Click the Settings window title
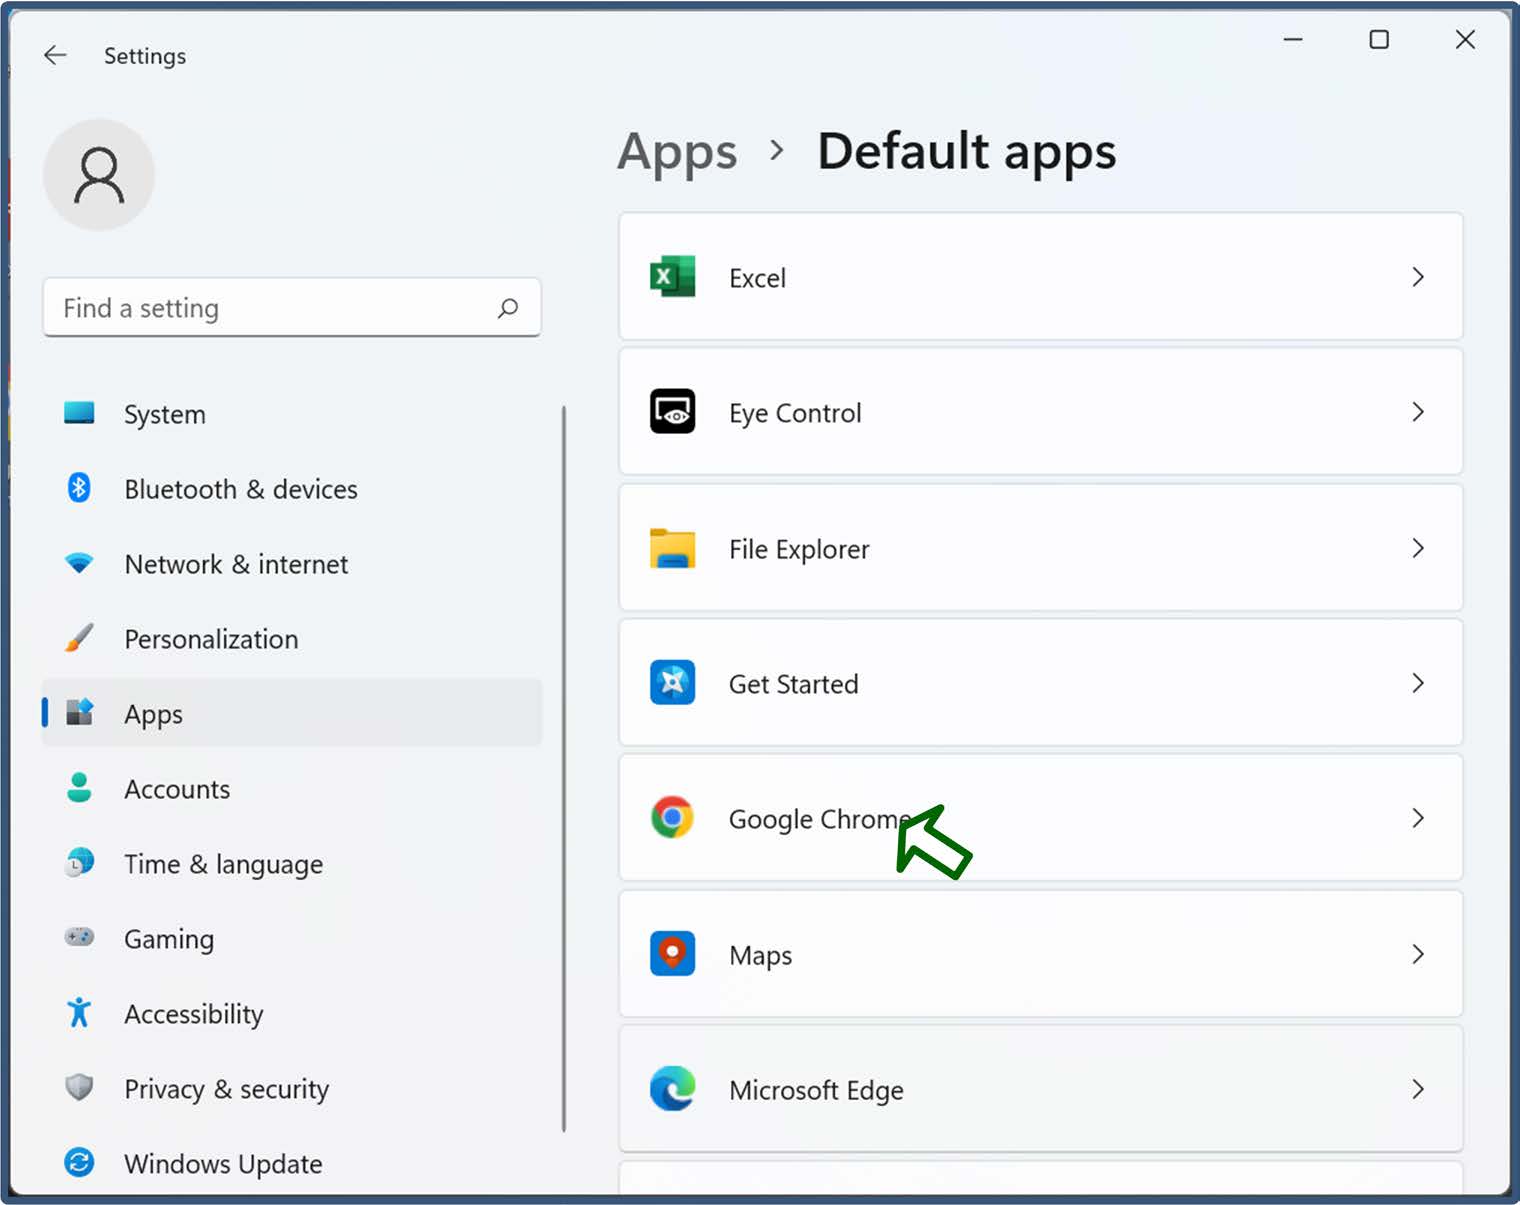 click(x=145, y=56)
